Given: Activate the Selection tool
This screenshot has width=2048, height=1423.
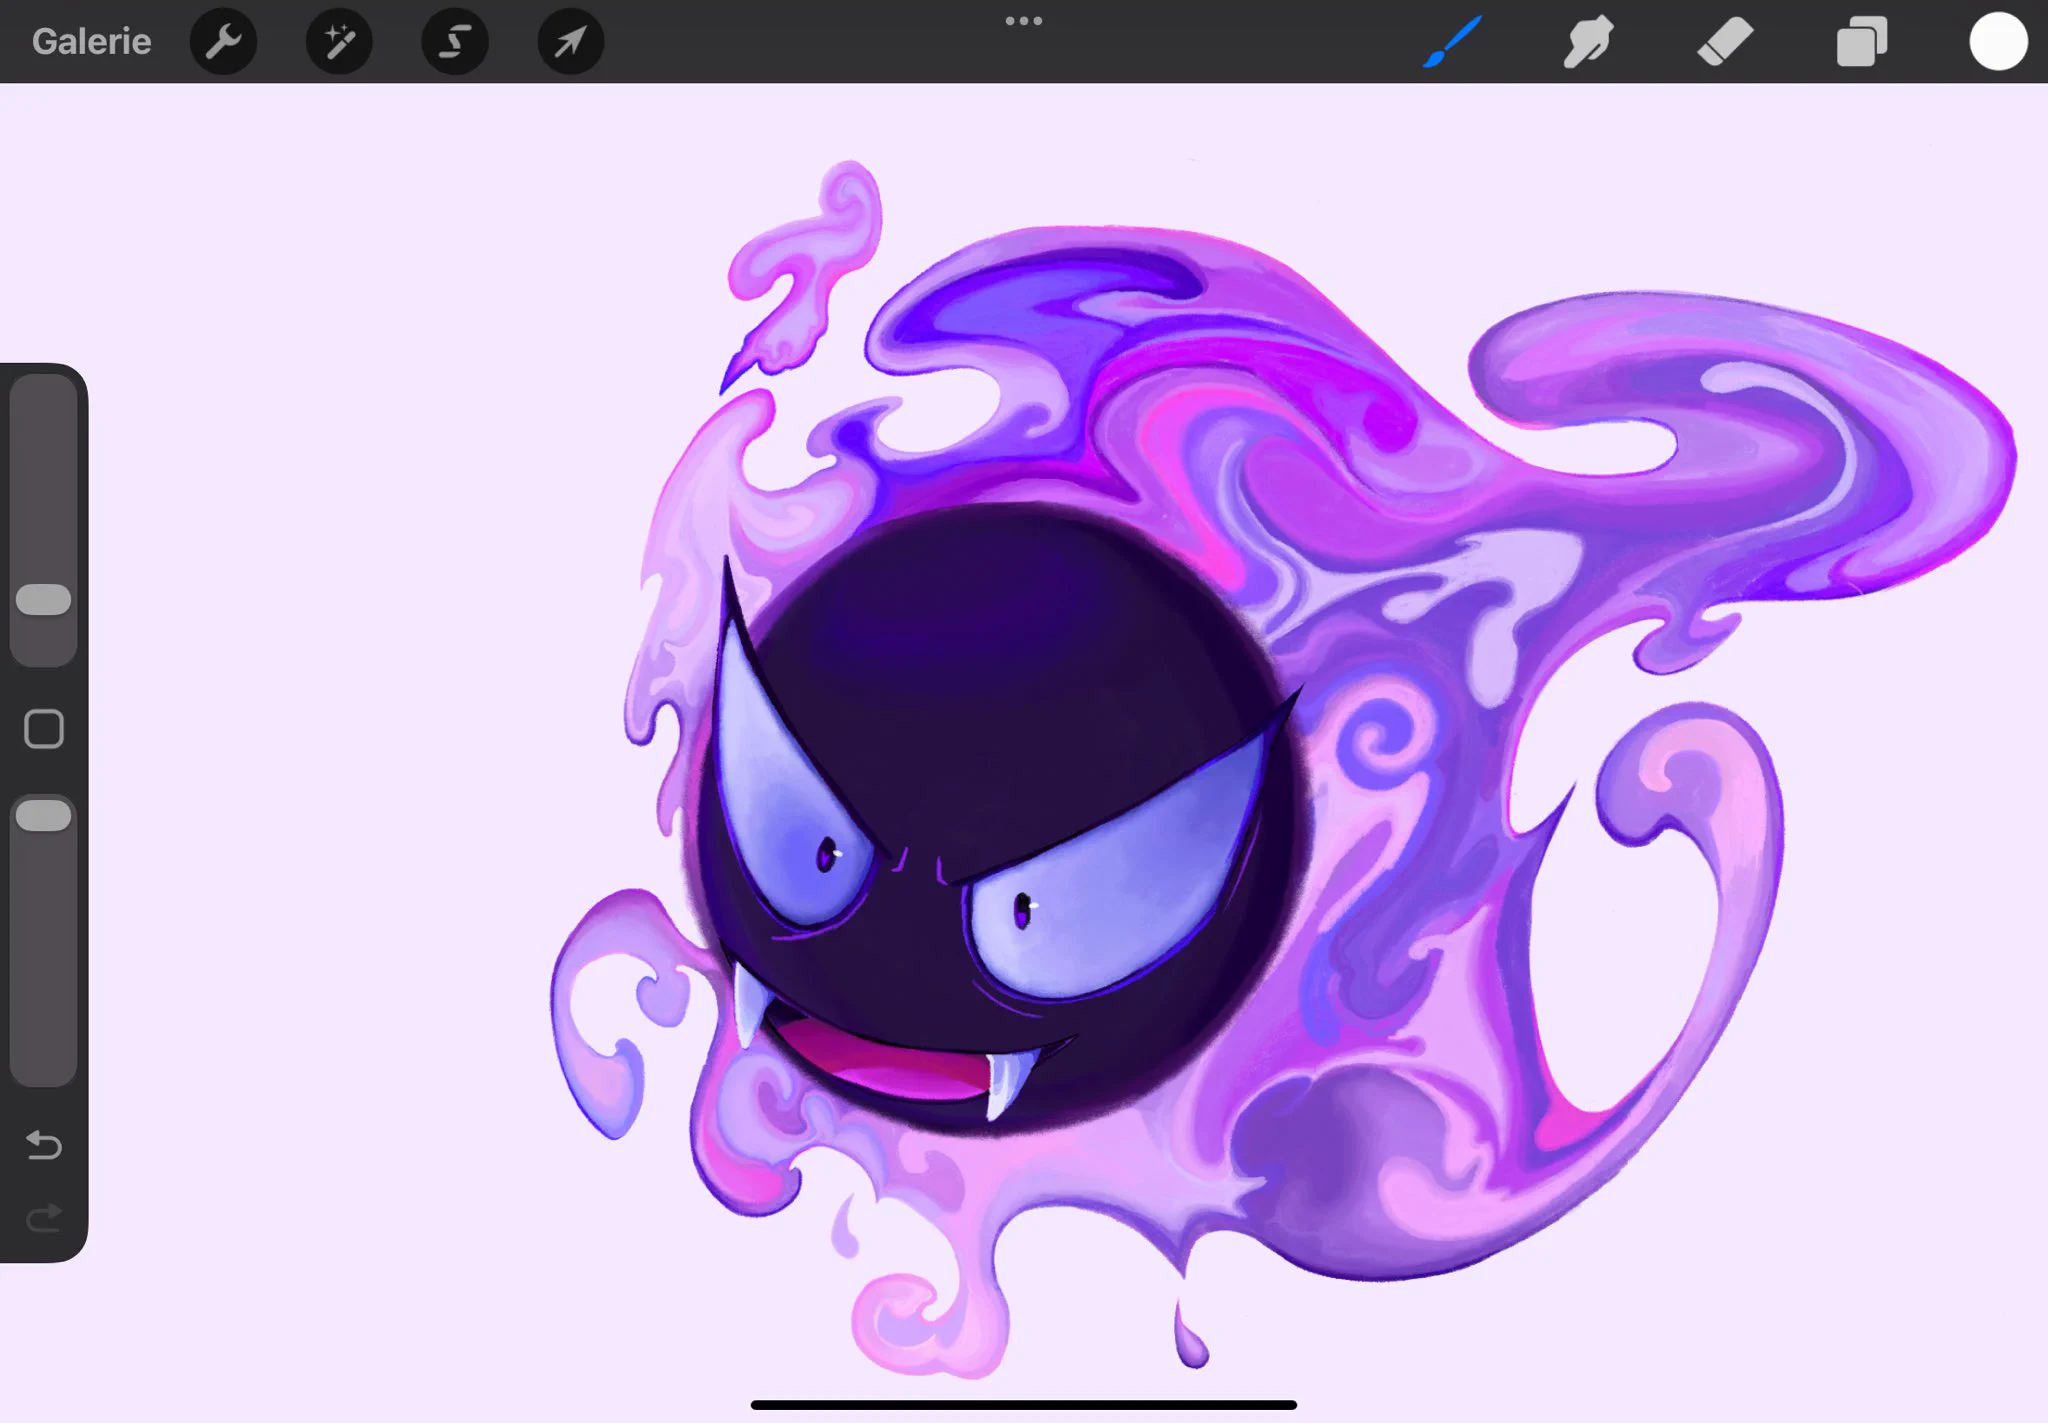Looking at the screenshot, I should [455, 41].
